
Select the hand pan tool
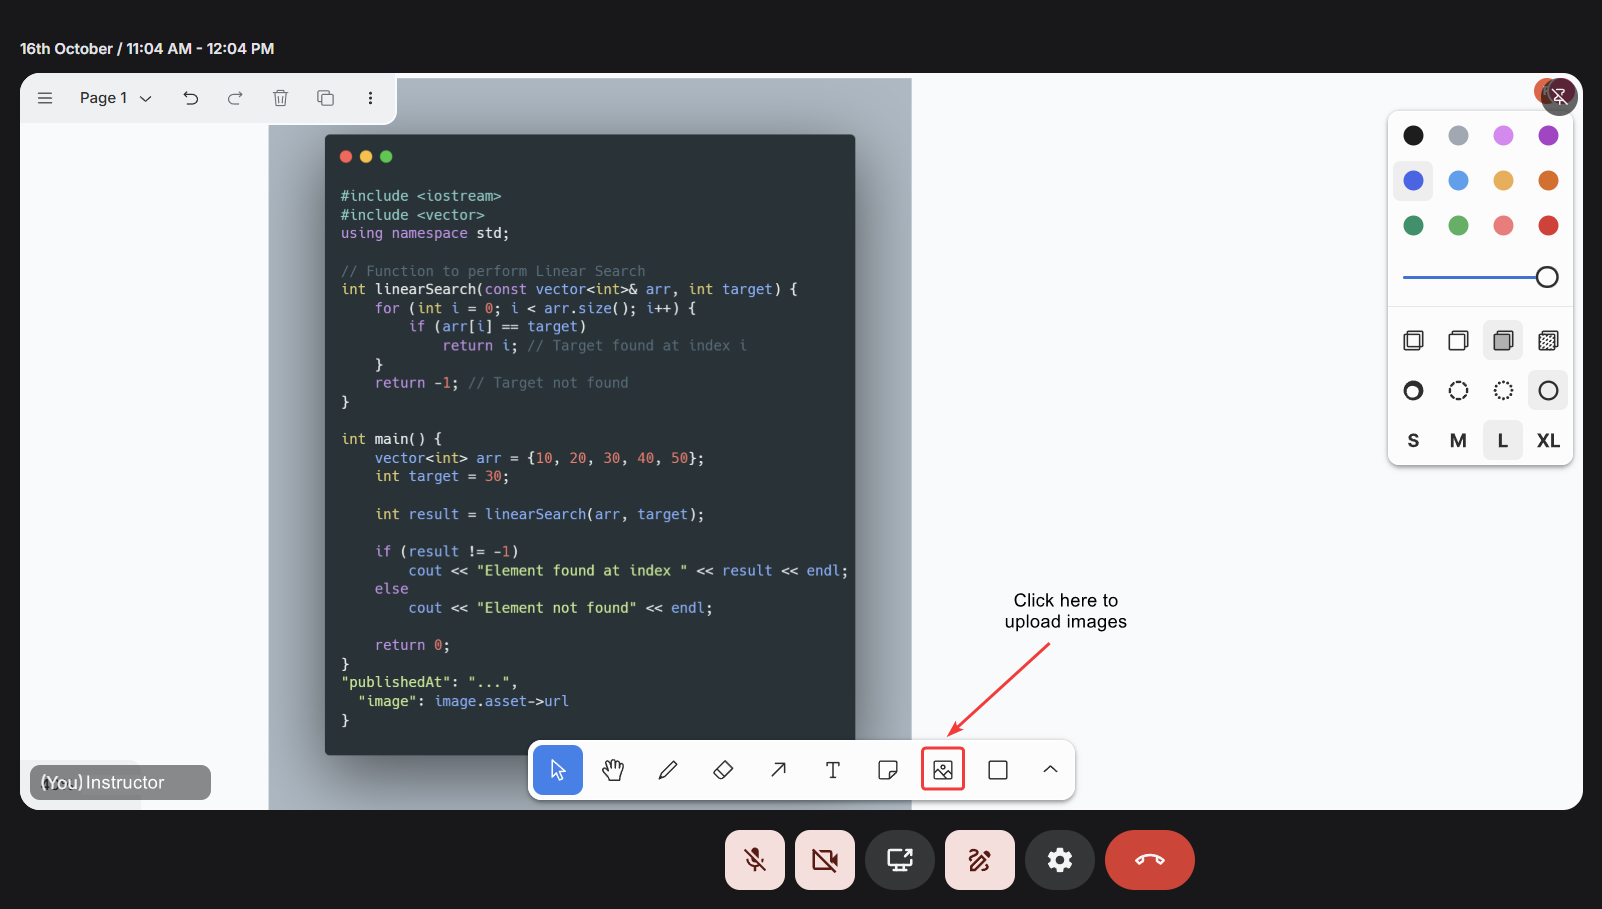613,770
